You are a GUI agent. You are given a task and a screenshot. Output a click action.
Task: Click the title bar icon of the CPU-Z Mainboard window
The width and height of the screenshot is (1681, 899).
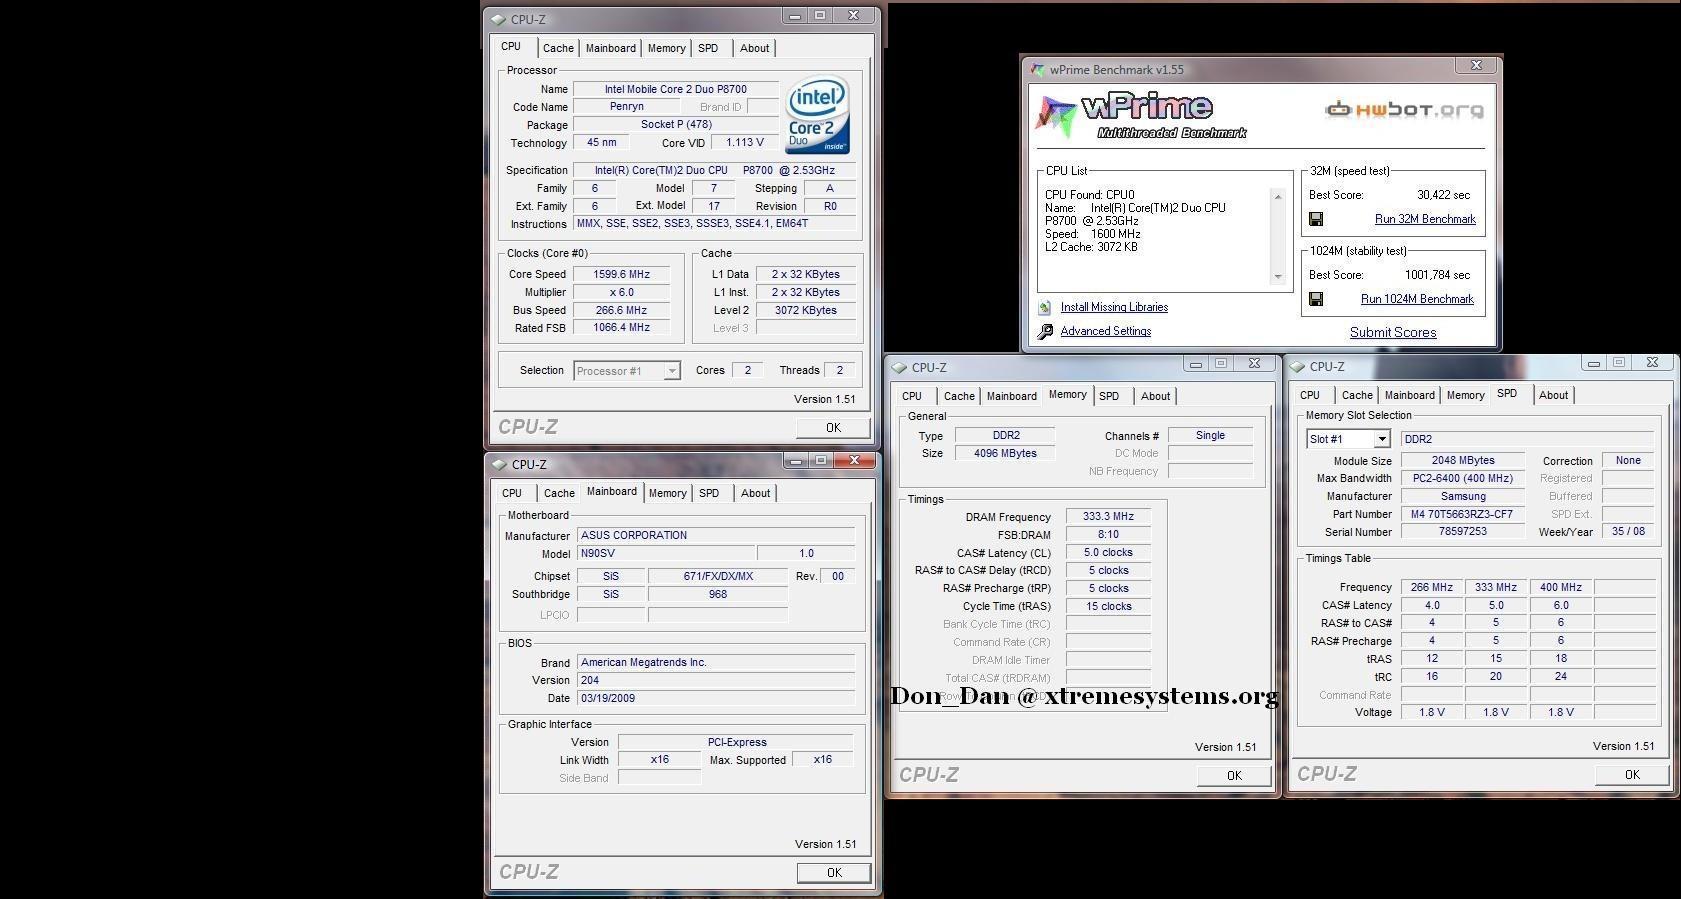tap(500, 465)
